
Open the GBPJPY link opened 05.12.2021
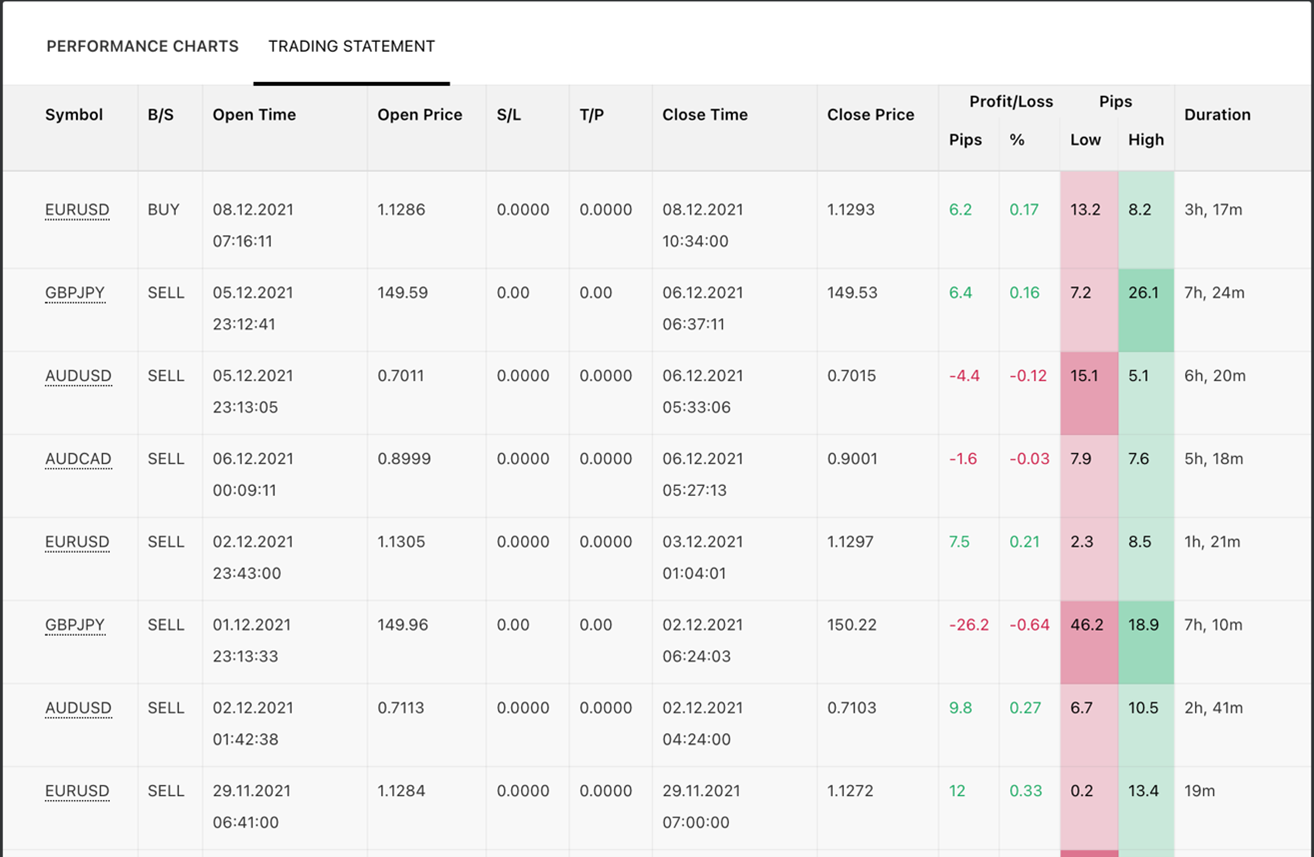click(x=75, y=293)
